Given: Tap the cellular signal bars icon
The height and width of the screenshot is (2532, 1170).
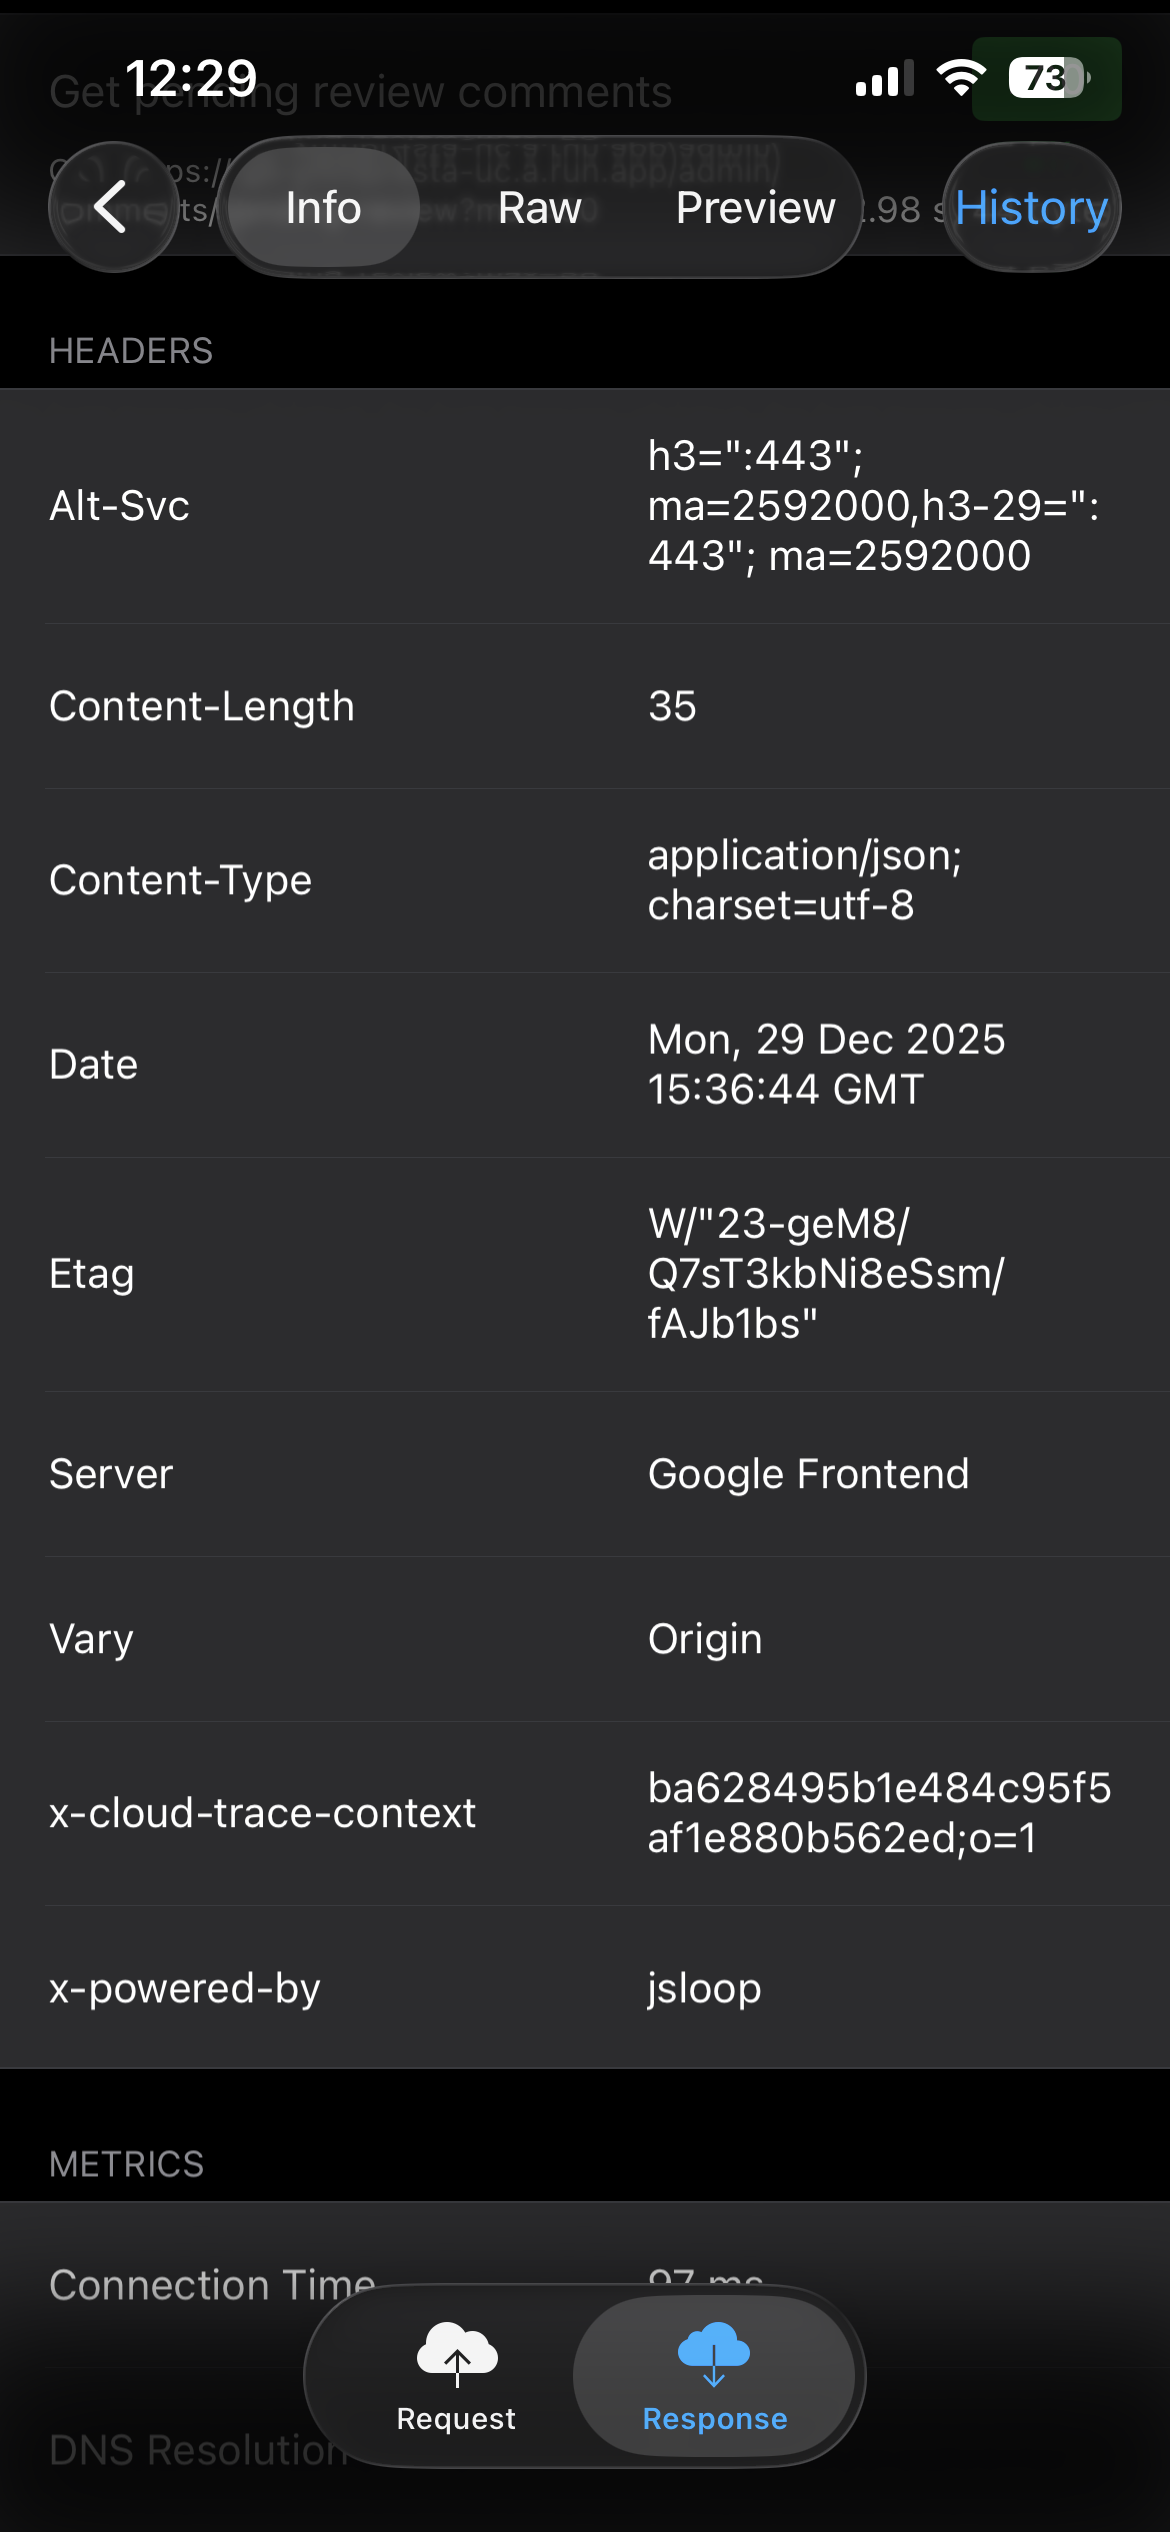Looking at the screenshot, I should [x=884, y=78].
